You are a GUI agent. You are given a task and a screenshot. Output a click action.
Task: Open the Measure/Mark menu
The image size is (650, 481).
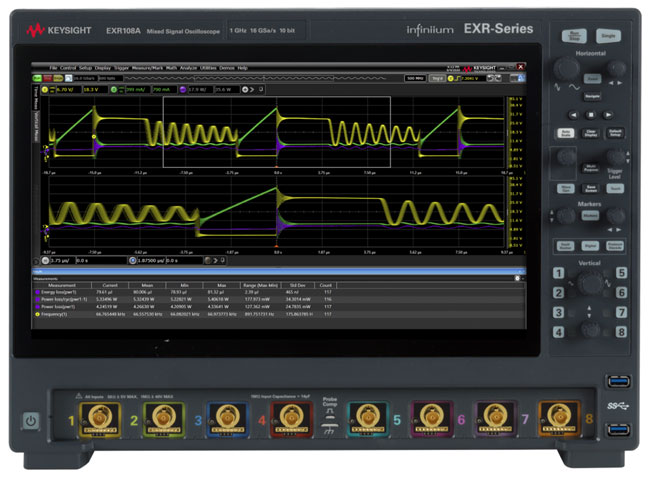click(x=148, y=68)
